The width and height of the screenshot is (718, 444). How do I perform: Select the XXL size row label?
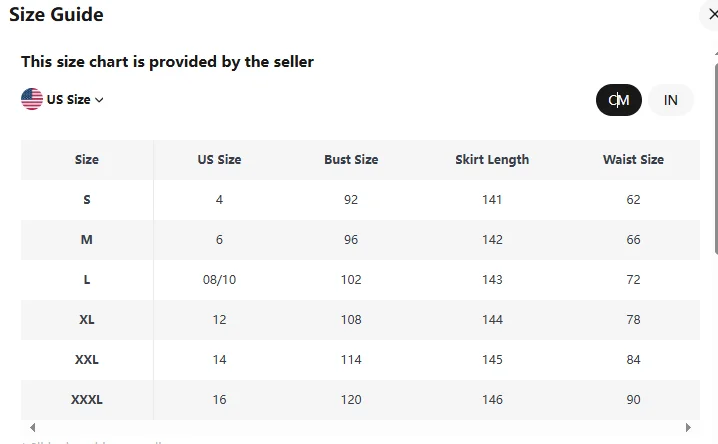[x=87, y=360]
